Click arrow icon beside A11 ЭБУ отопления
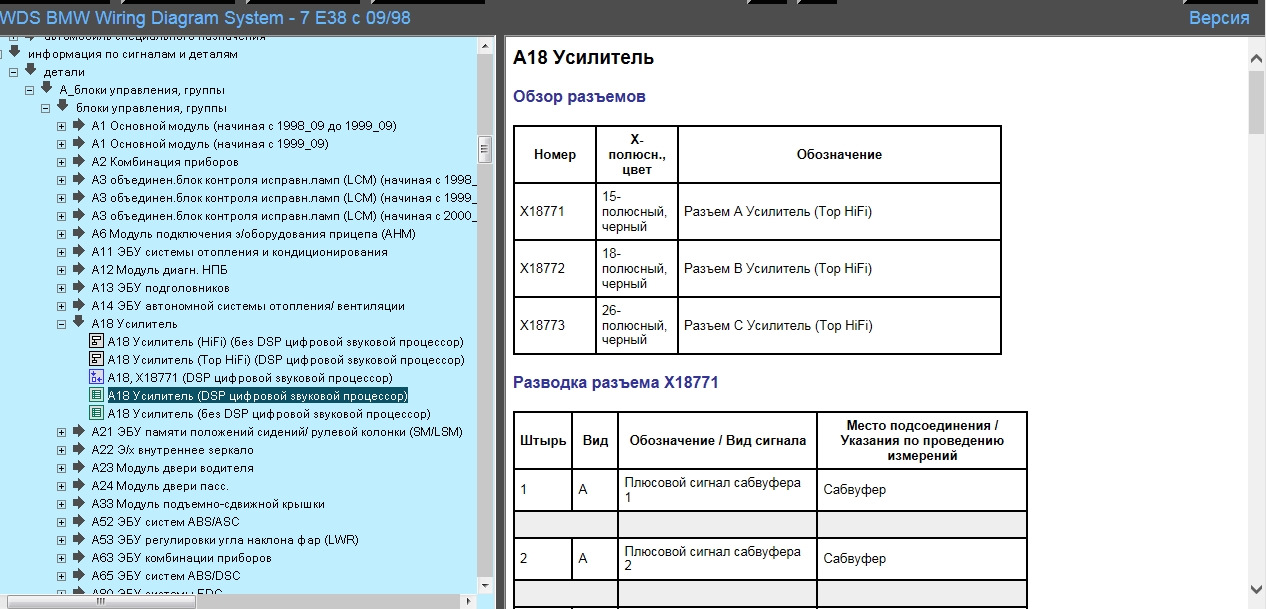The height and width of the screenshot is (609, 1266). pos(78,251)
